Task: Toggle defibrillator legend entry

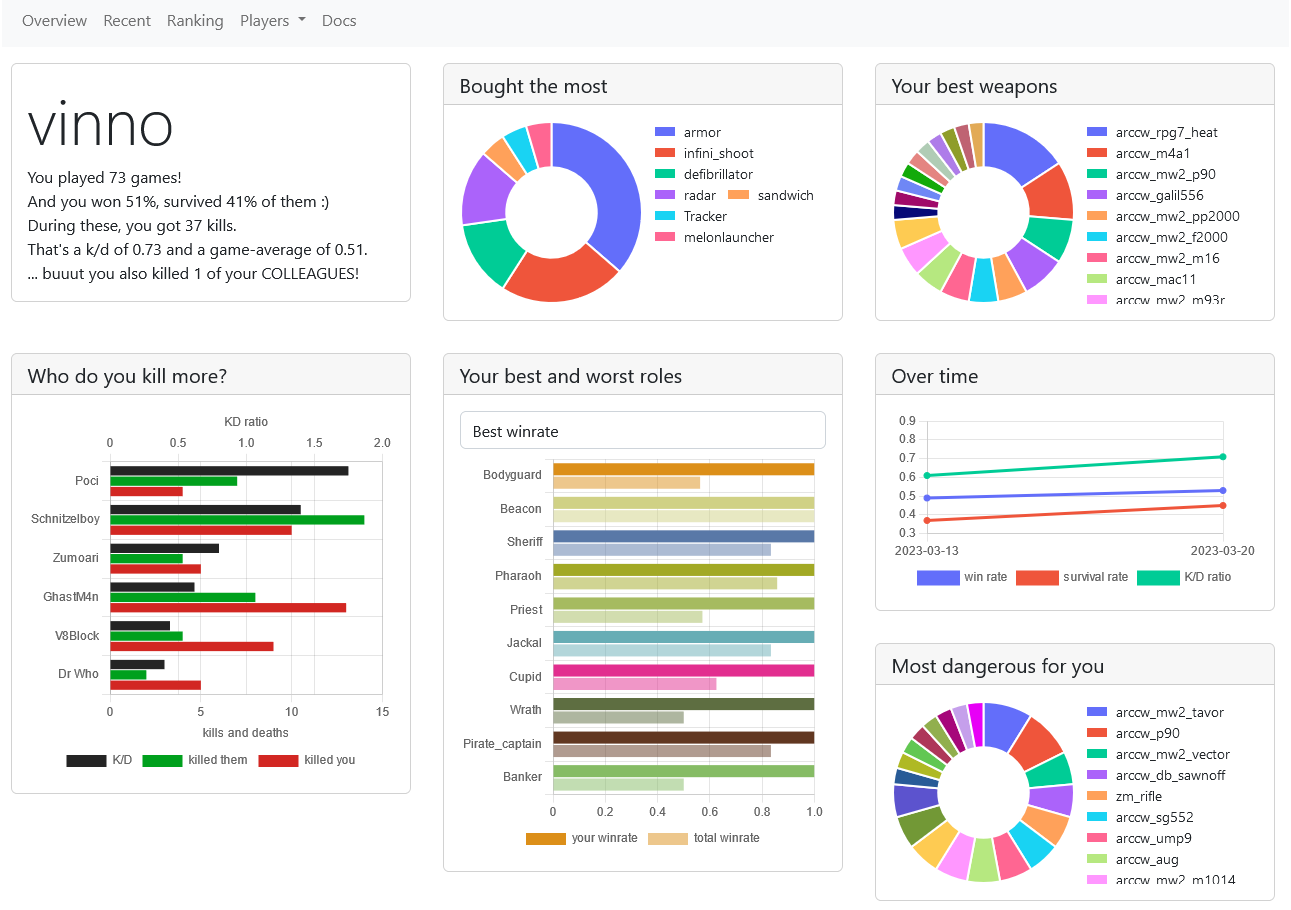Action: point(704,175)
